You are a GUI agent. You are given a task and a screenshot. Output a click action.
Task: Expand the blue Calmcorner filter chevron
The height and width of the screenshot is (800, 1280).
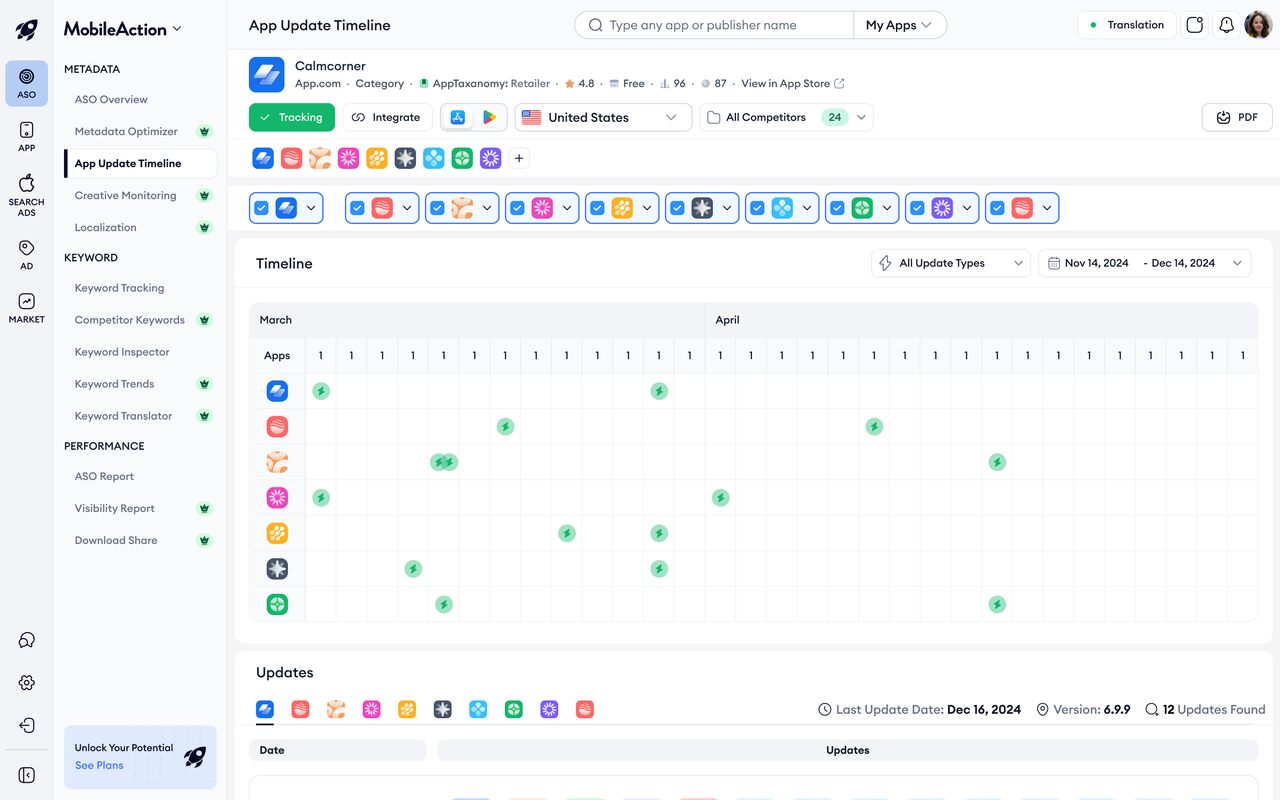point(311,208)
